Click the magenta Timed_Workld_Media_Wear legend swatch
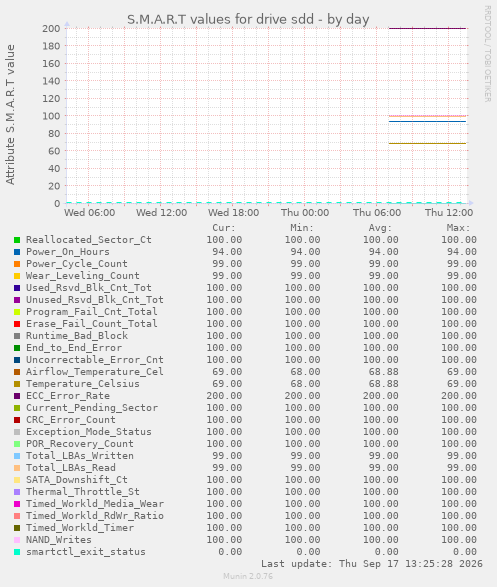This screenshot has width=497, height=587. click(17, 504)
